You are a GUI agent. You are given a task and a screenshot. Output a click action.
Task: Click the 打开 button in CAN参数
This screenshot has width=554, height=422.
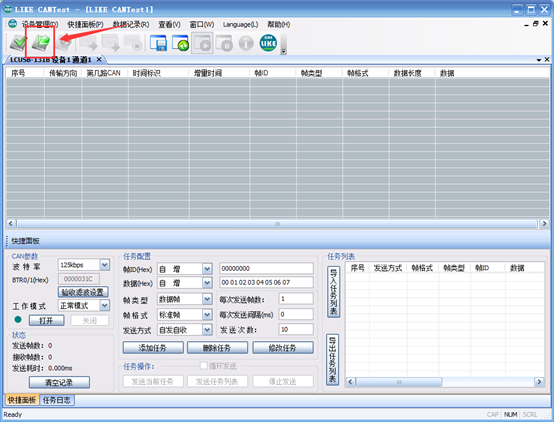point(46,320)
